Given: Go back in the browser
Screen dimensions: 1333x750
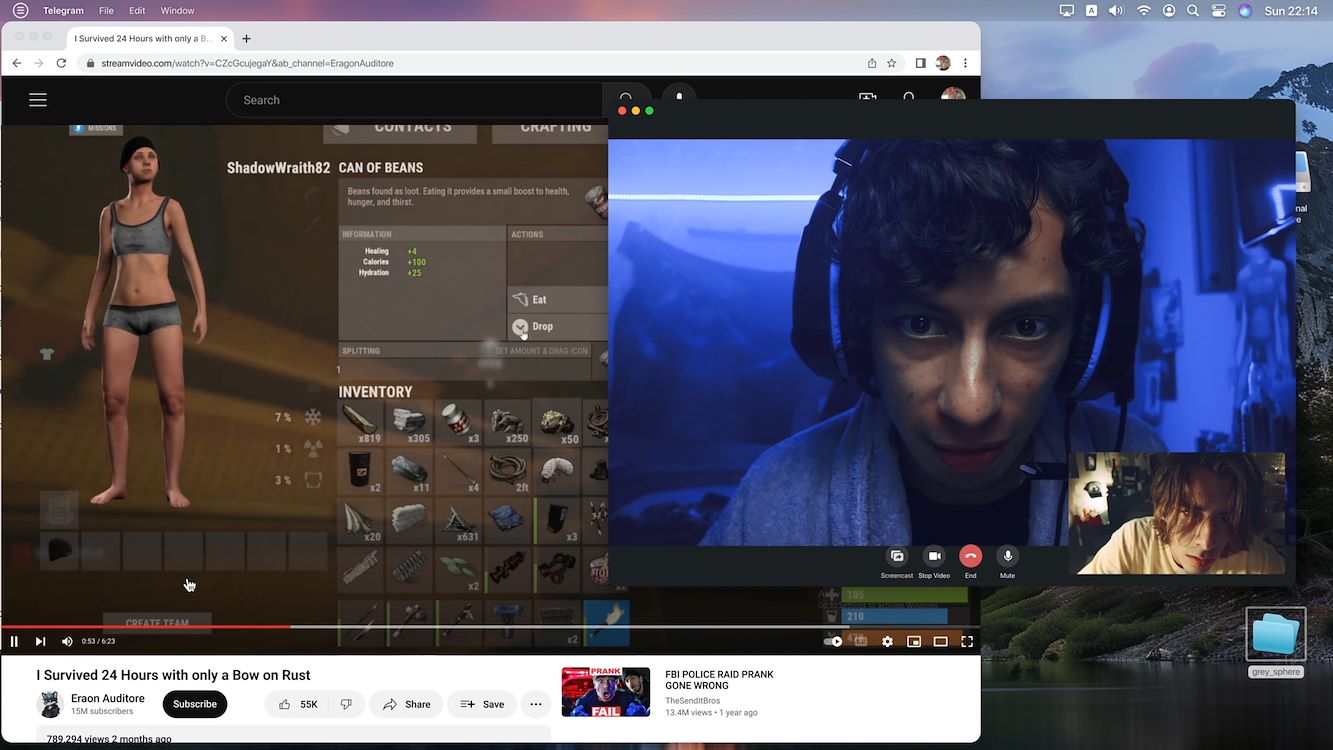Looking at the screenshot, I should point(16,63).
